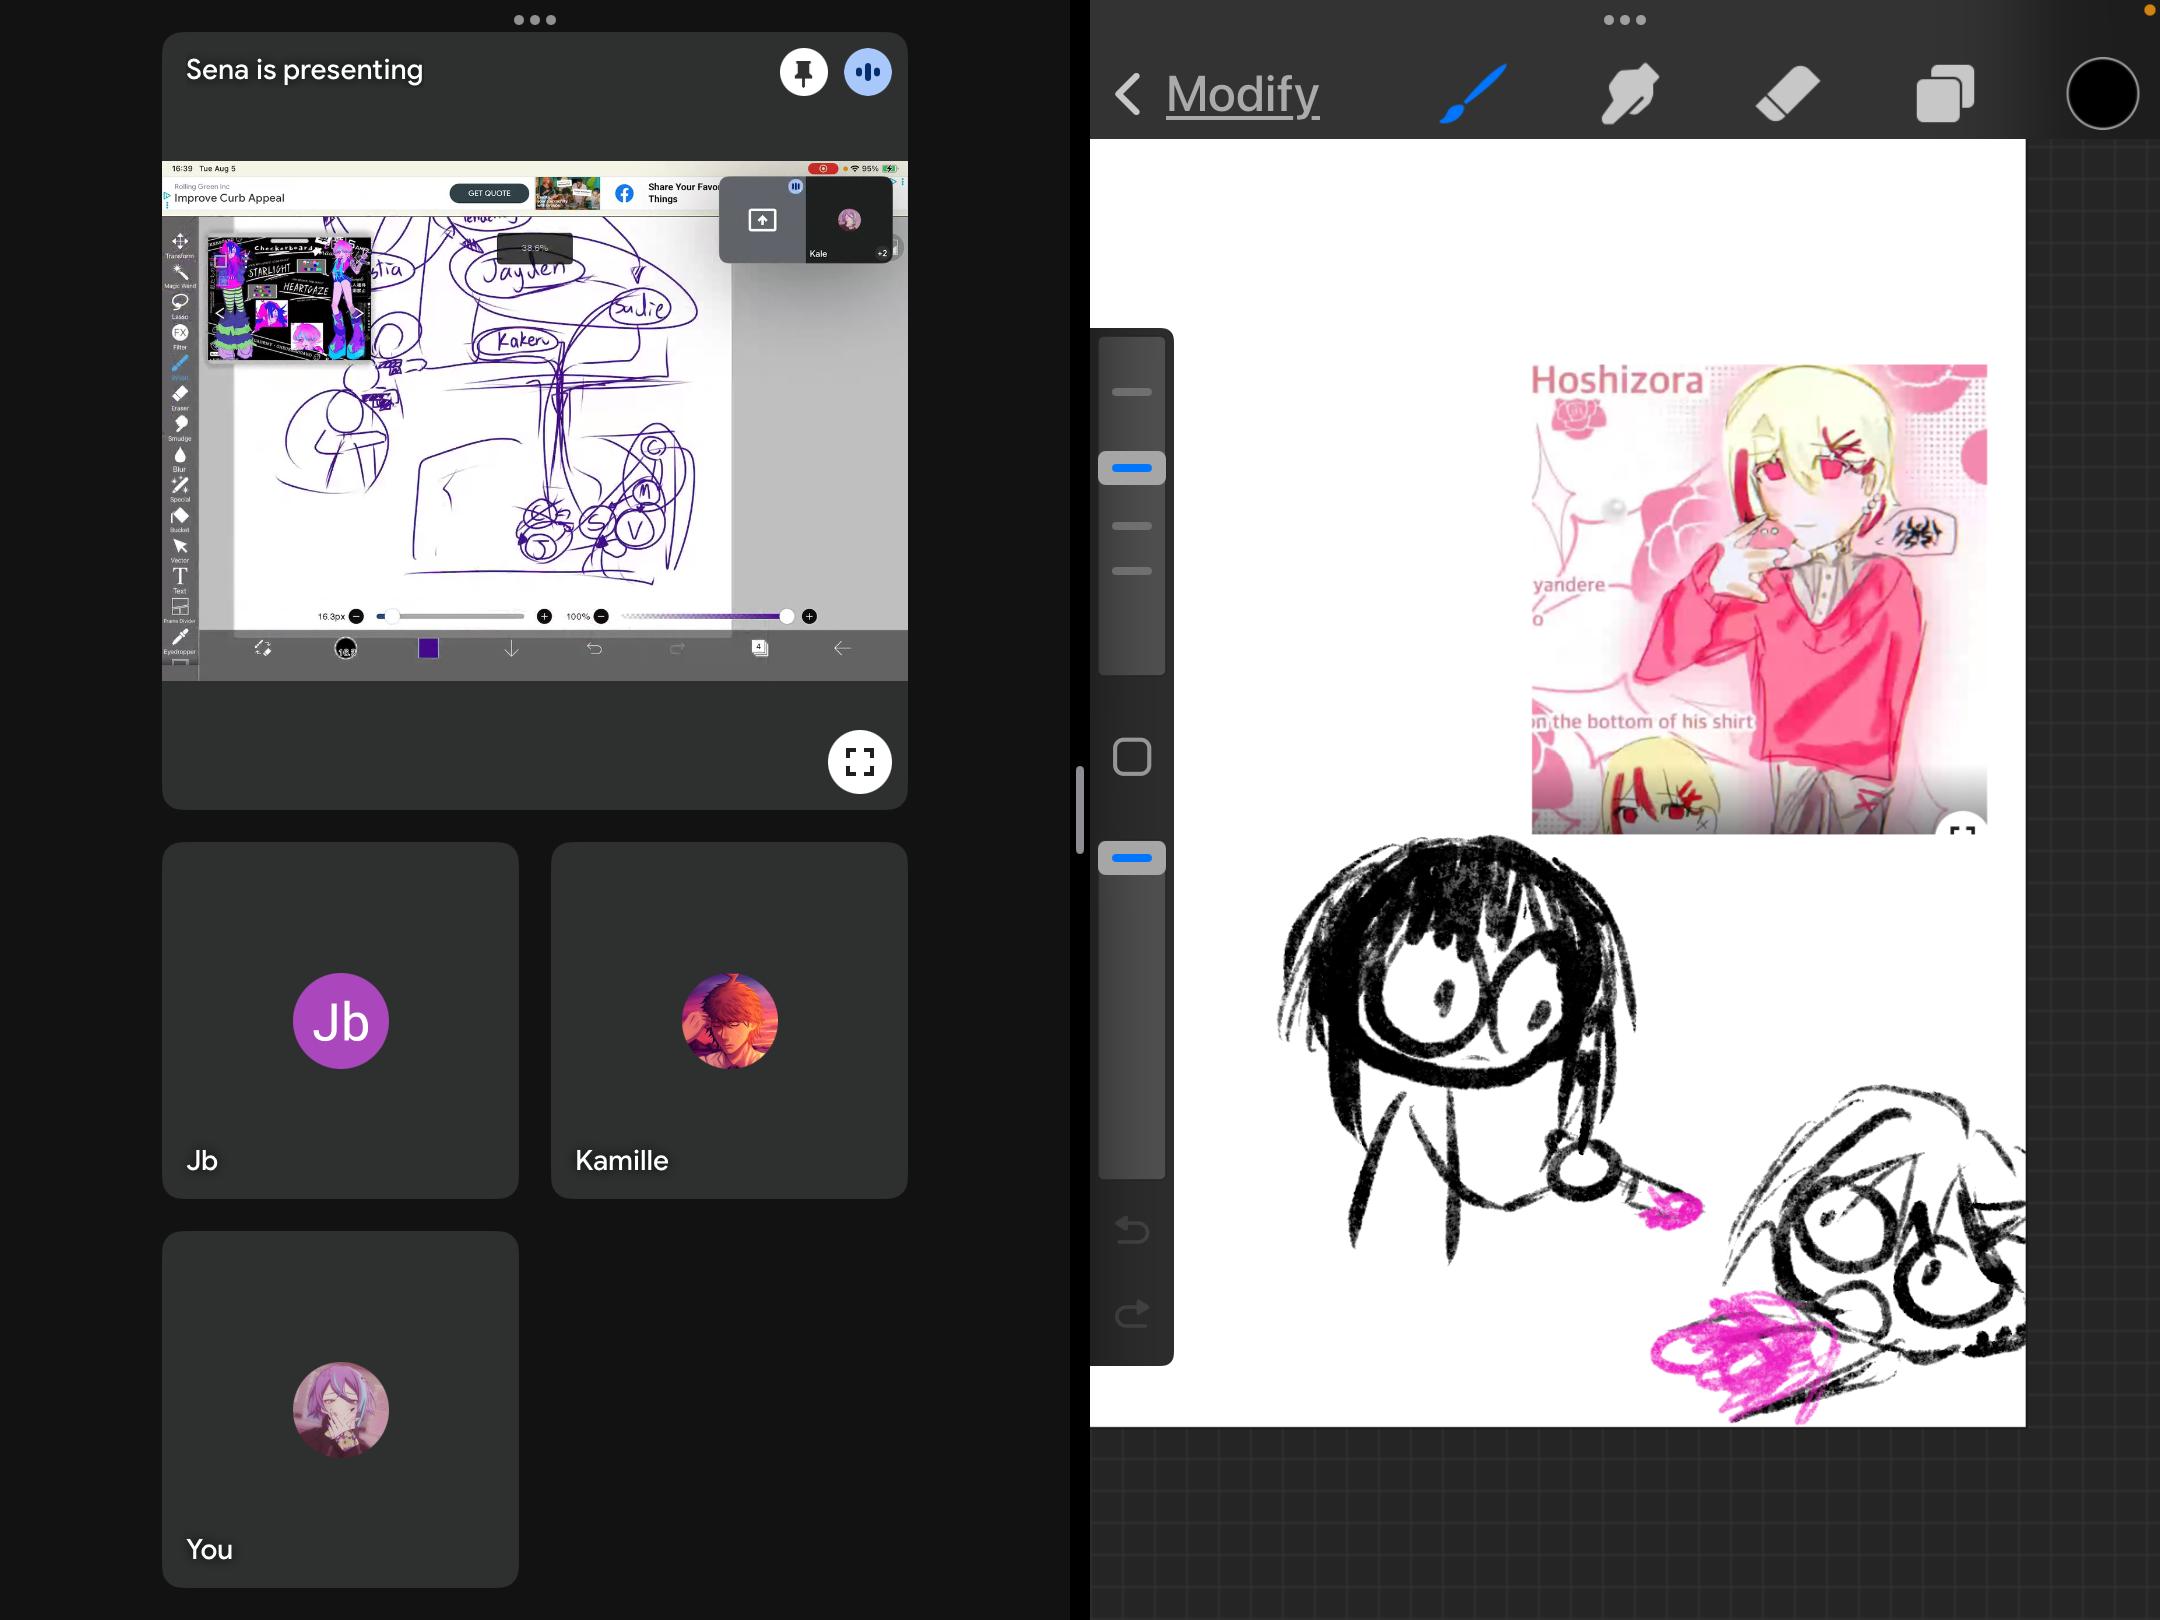Select your own participant tile labeled You

tap(340, 1409)
